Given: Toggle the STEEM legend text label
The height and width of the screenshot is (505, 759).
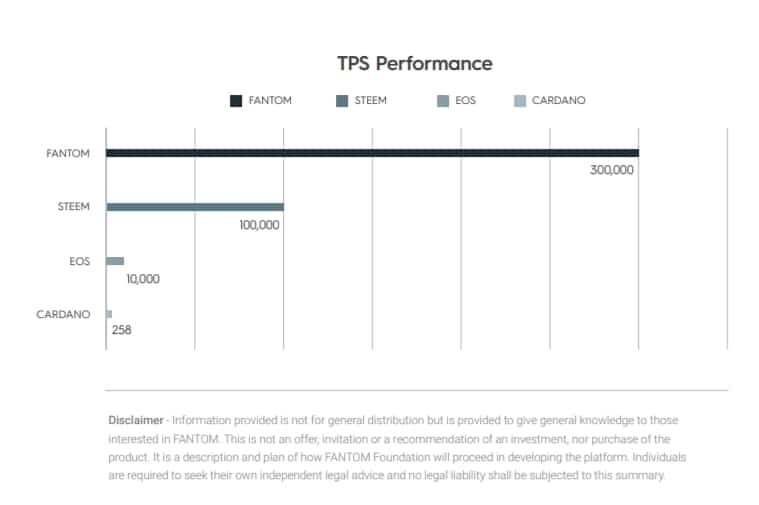Looking at the screenshot, I should click(x=370, y=101).
